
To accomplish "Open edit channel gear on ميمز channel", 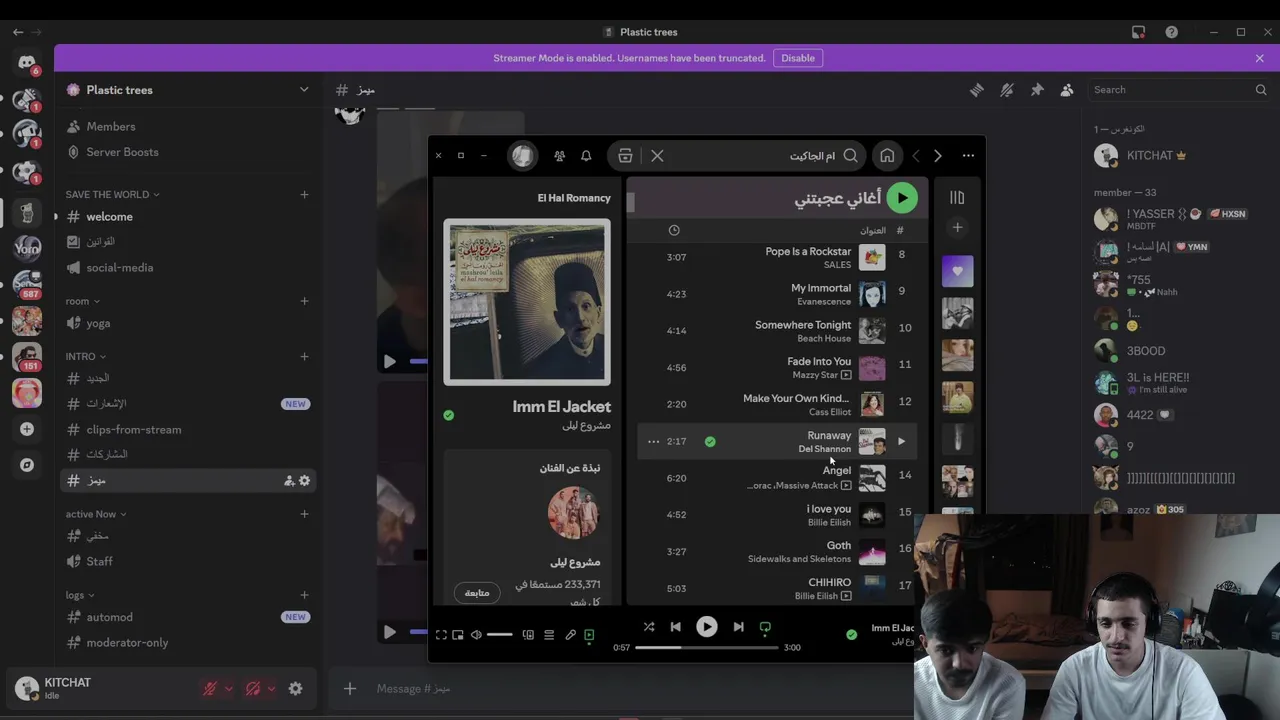I will pos(305,481).
